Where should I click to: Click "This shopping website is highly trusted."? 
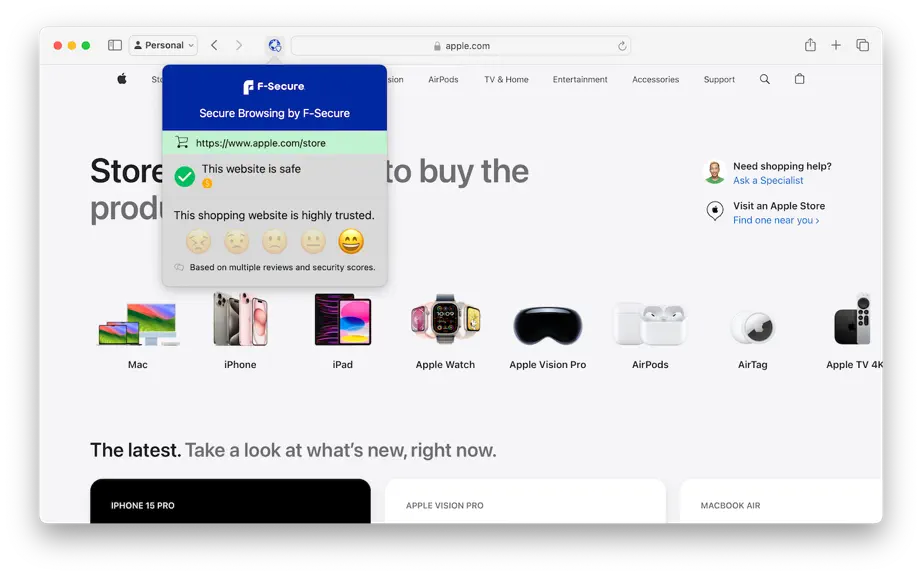274,215
